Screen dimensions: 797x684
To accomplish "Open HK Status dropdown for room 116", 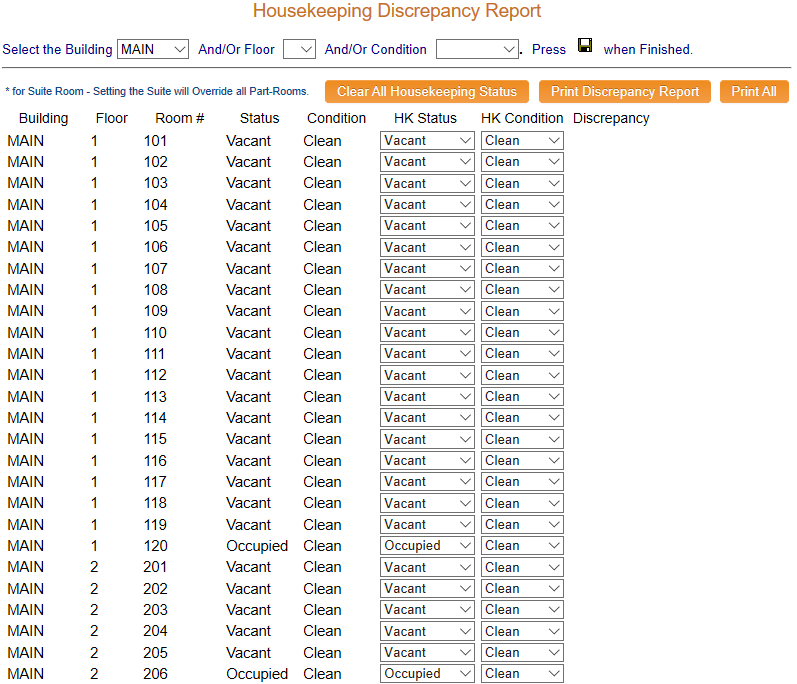I will (x=427, y=461).
